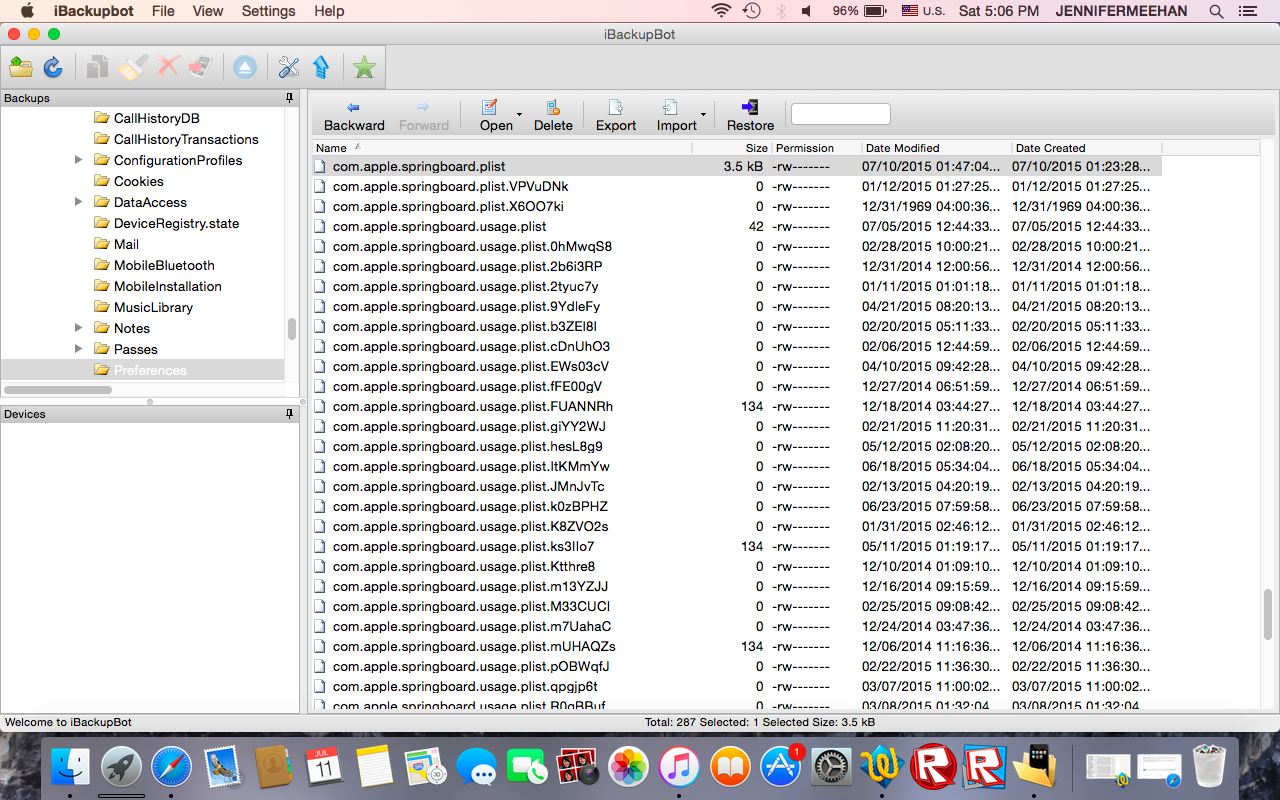The height and width of the screenshot is (800, 1280).
Task: Open Spotlight search in the menu bar
Action: coord(1216,11)
